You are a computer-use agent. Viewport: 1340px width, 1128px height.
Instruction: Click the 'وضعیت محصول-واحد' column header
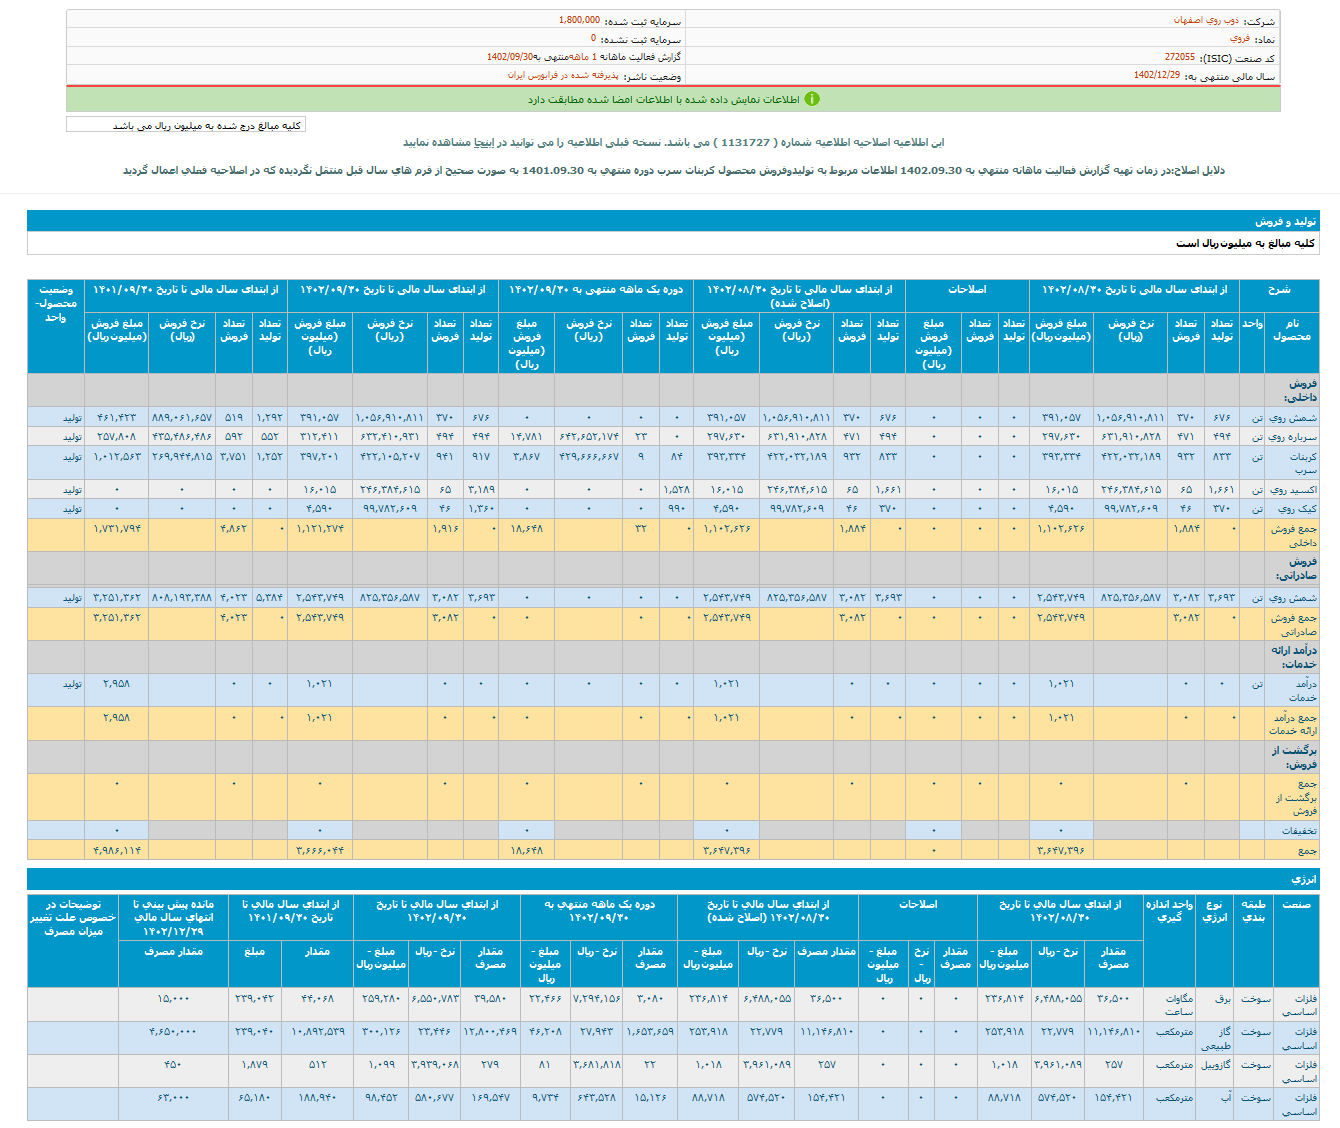pos(56,303)
